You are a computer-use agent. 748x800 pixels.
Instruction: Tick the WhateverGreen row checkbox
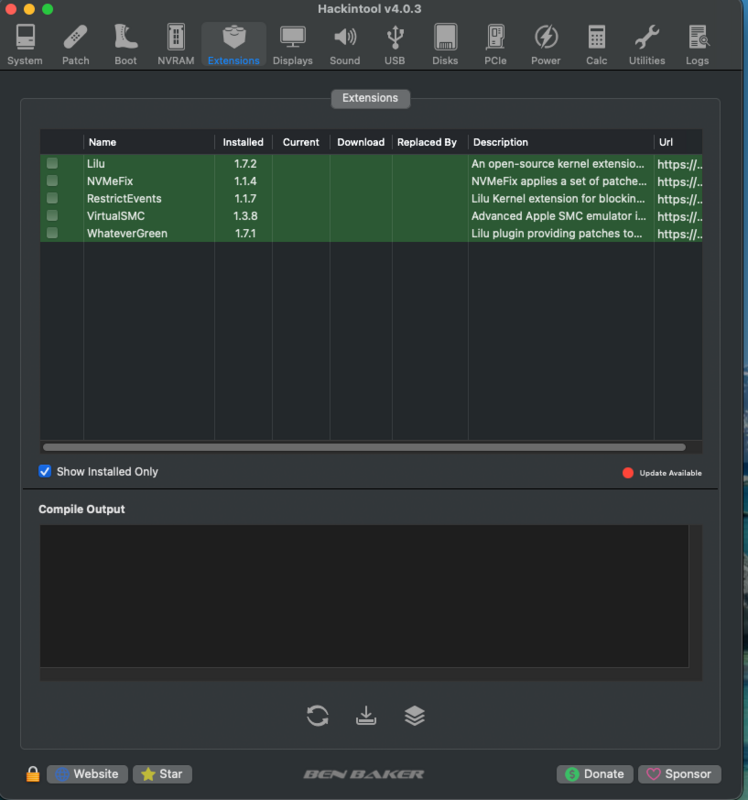(x=52, y=233)
